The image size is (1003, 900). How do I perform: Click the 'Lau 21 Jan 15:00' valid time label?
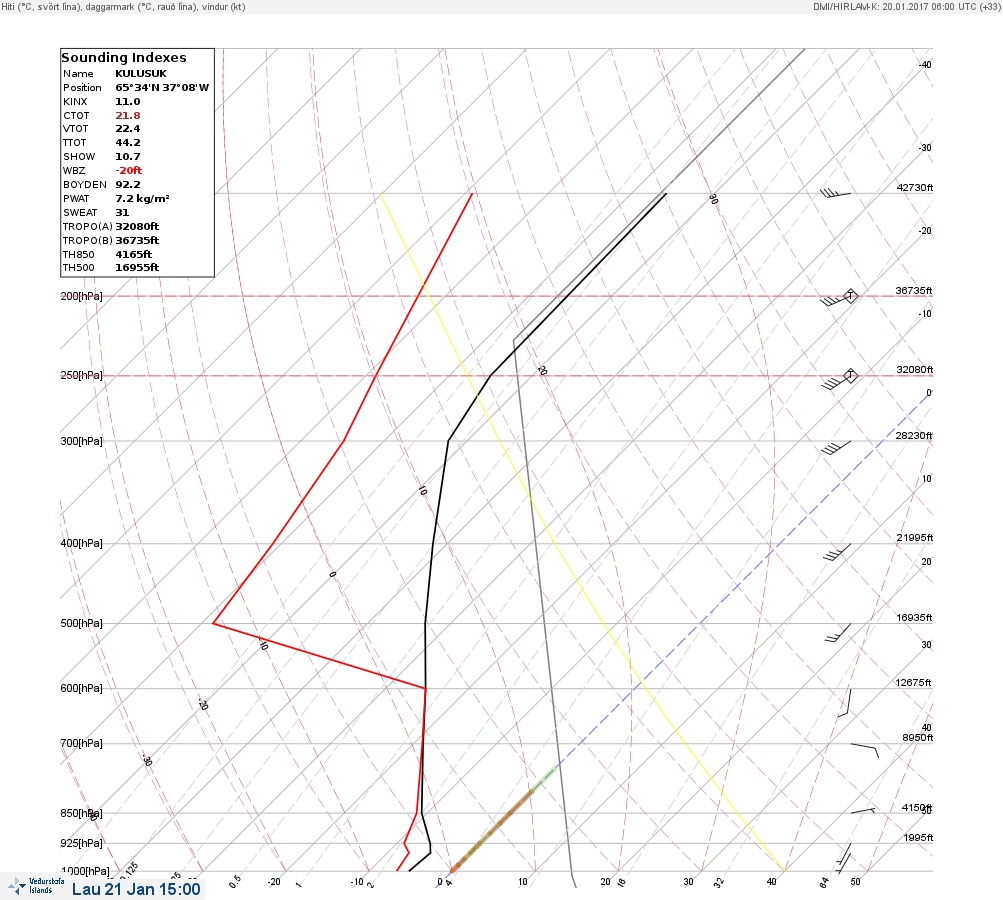point(136,889)
